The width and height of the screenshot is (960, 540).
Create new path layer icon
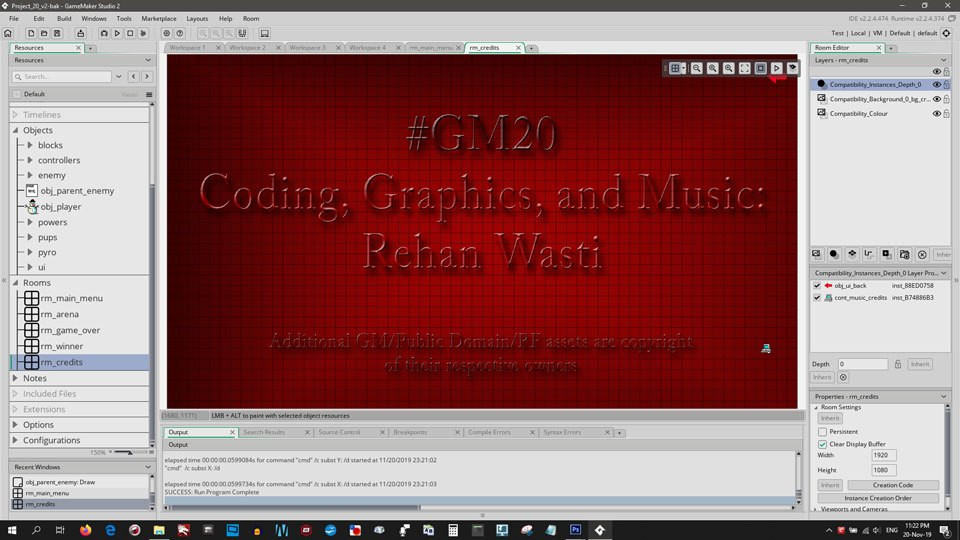[869, 254]
